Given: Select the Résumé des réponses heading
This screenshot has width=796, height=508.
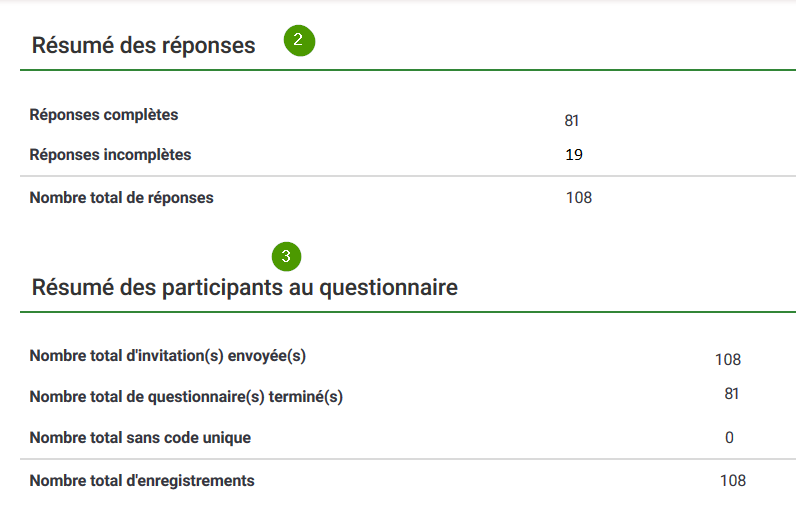Looking at the screenshot, I should (143, 45).
